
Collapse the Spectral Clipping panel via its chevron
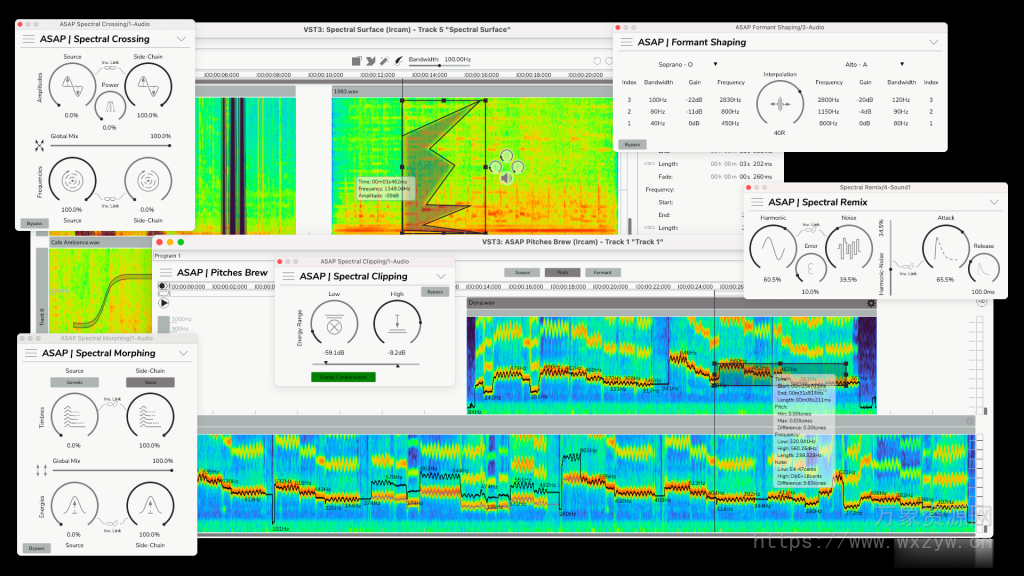tap(441, 277)
